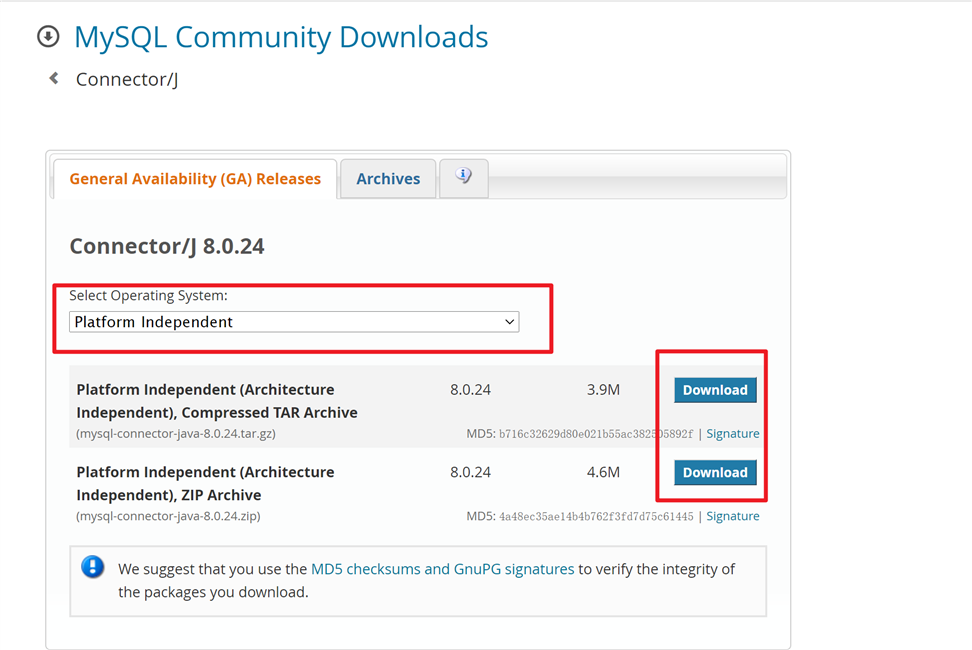Open the Select Operating System dropdown
The width and height of the screenshot is (972, 650).
(x=294, y=322)
